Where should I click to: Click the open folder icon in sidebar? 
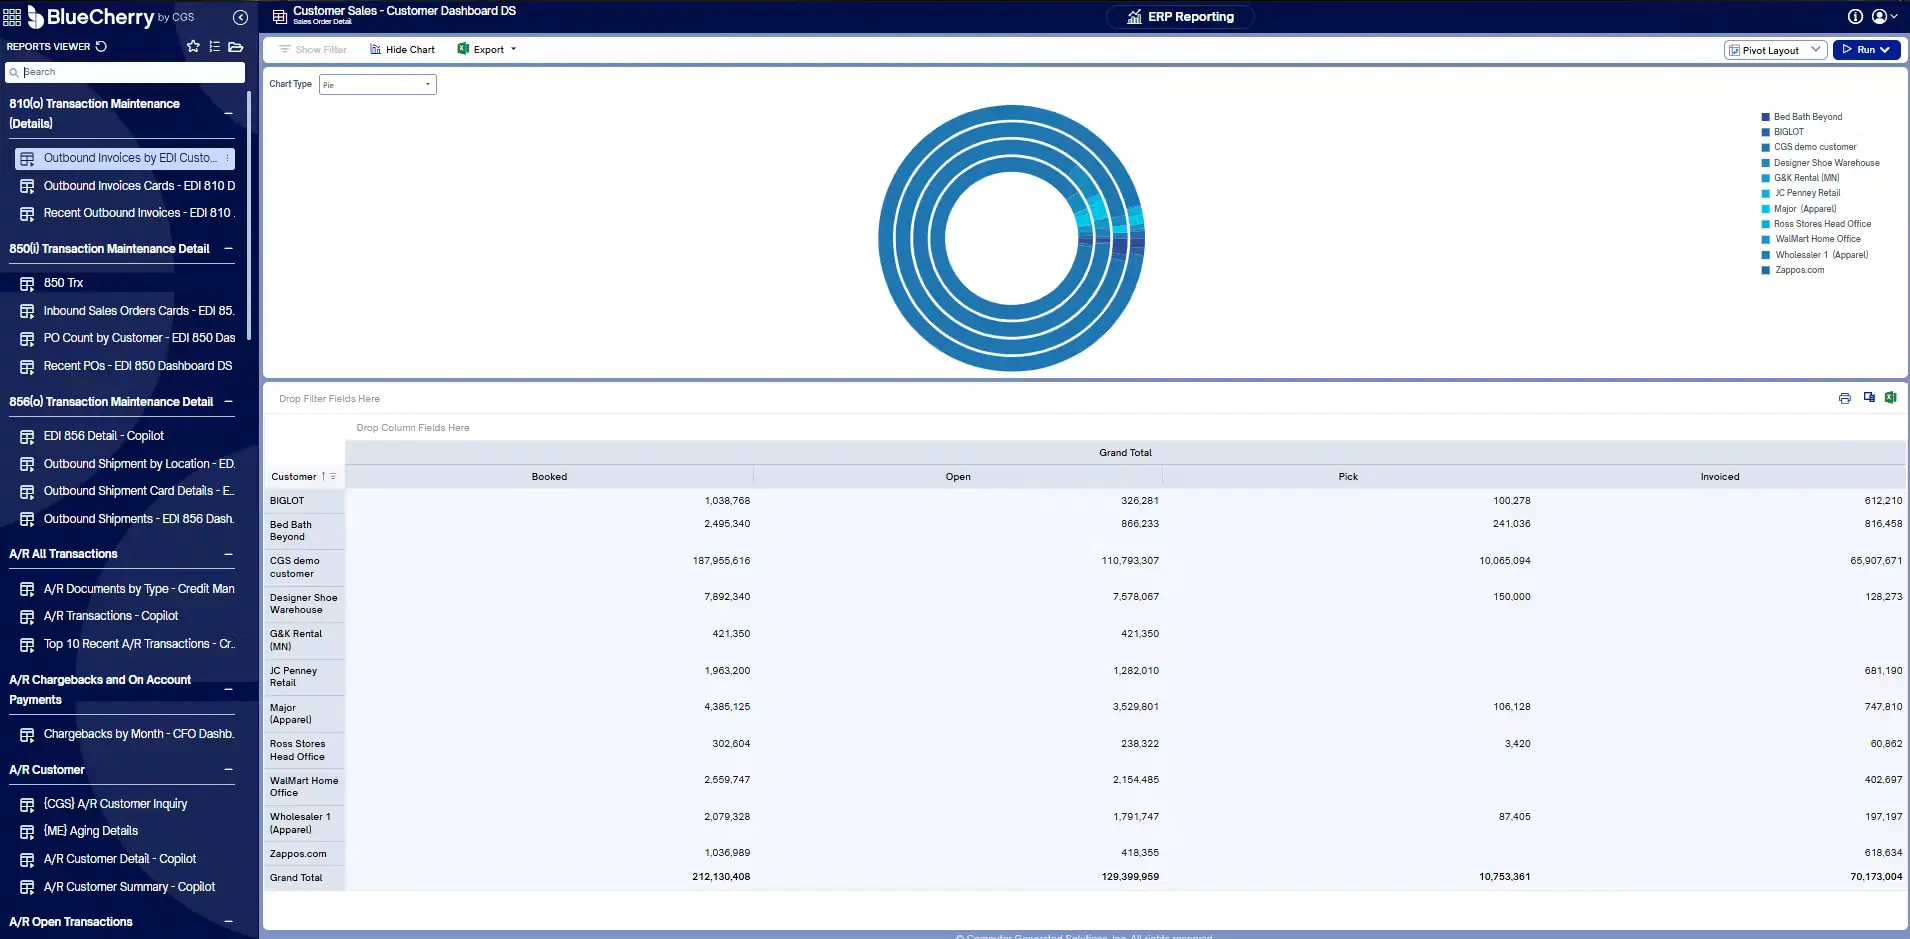pos(236,46)
